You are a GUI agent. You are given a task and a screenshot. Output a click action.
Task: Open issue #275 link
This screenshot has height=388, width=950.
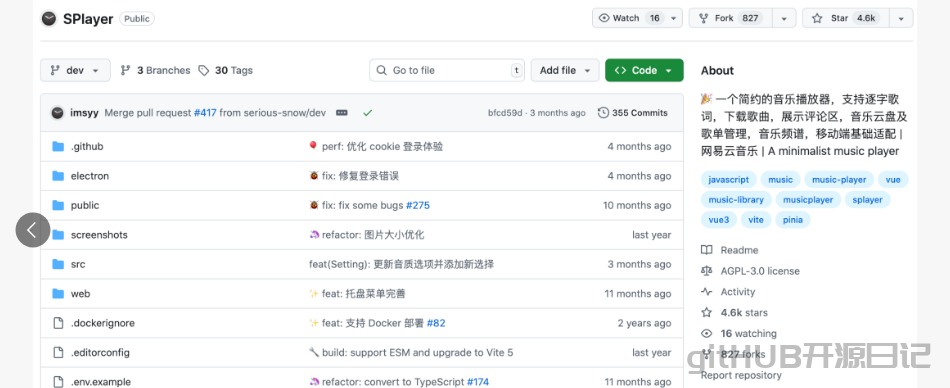pyautogui.click(x=417, y=205)
